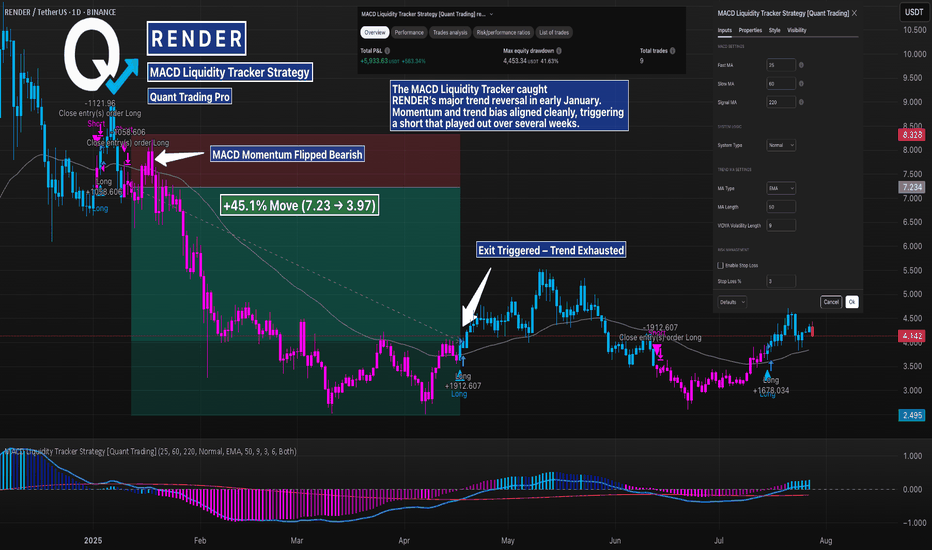The width and height of the screenshot is (932, 550).
Task: Click the Ok button
Action: pyautogui.click(x=852, y=302)
